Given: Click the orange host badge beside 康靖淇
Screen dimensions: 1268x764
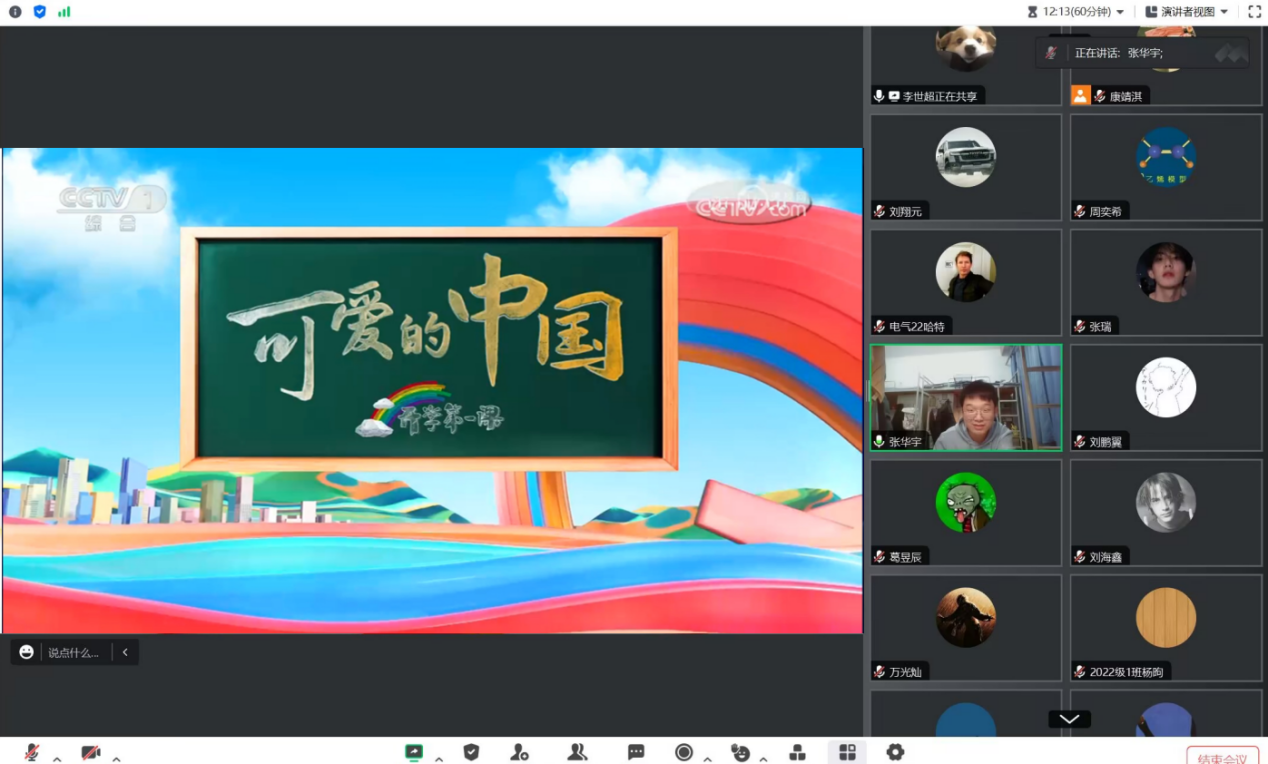Looking at the screenshot, I should coord(1080,95).
